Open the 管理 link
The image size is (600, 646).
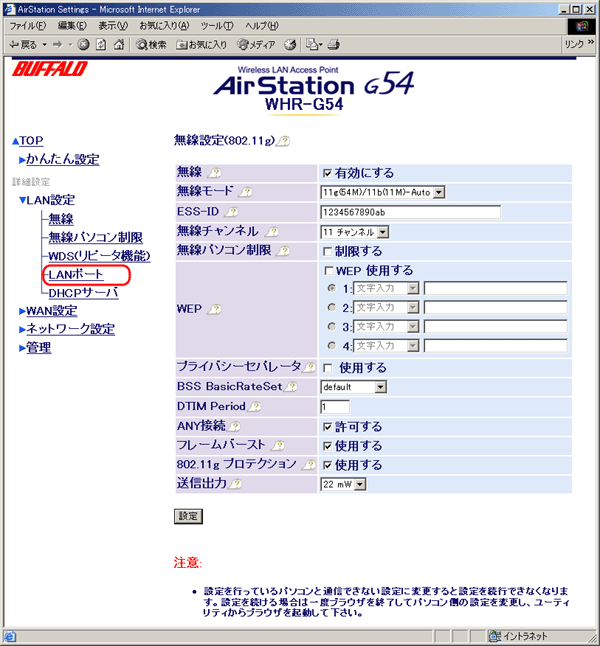click(x=39, y=348)
